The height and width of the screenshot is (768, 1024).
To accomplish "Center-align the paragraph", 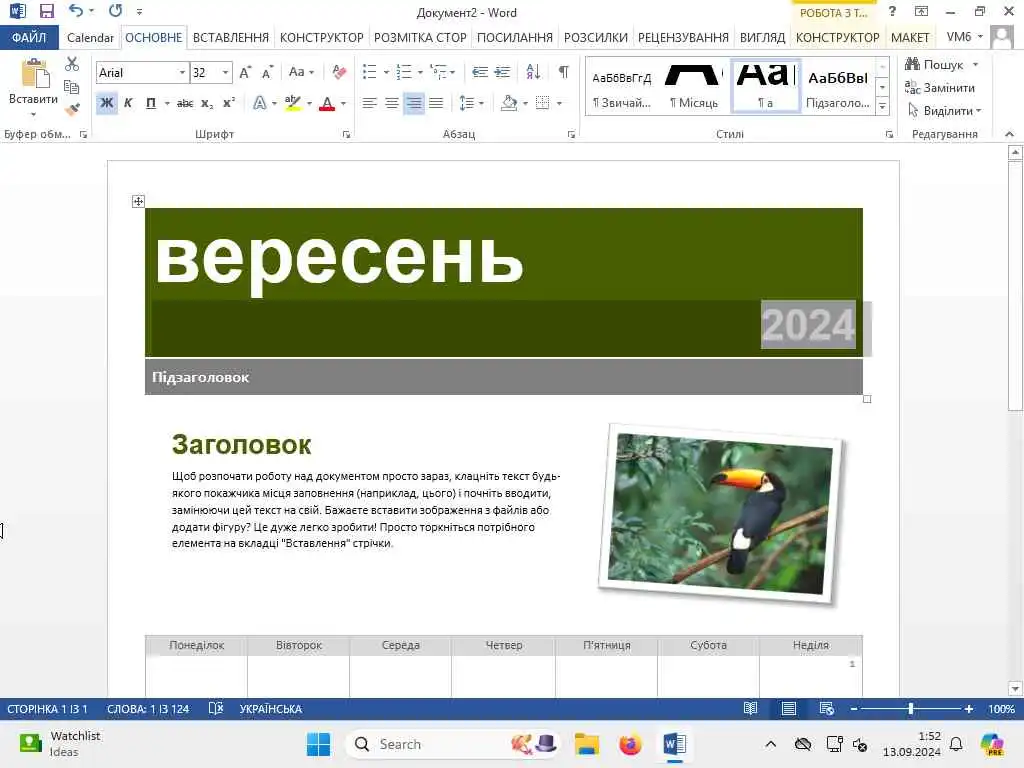I will [392, 103].
